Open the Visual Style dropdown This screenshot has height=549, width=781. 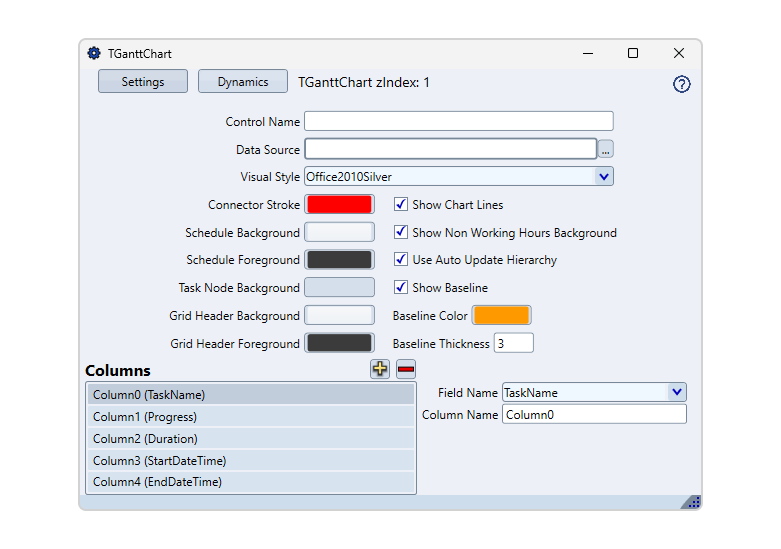[604, 177]
